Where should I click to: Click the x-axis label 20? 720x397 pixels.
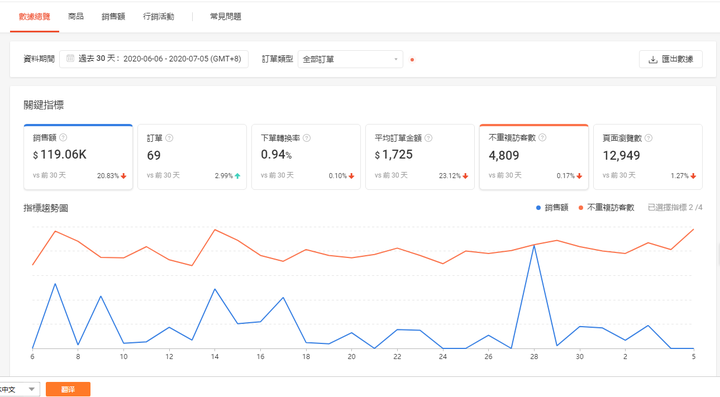pos(351,357)
